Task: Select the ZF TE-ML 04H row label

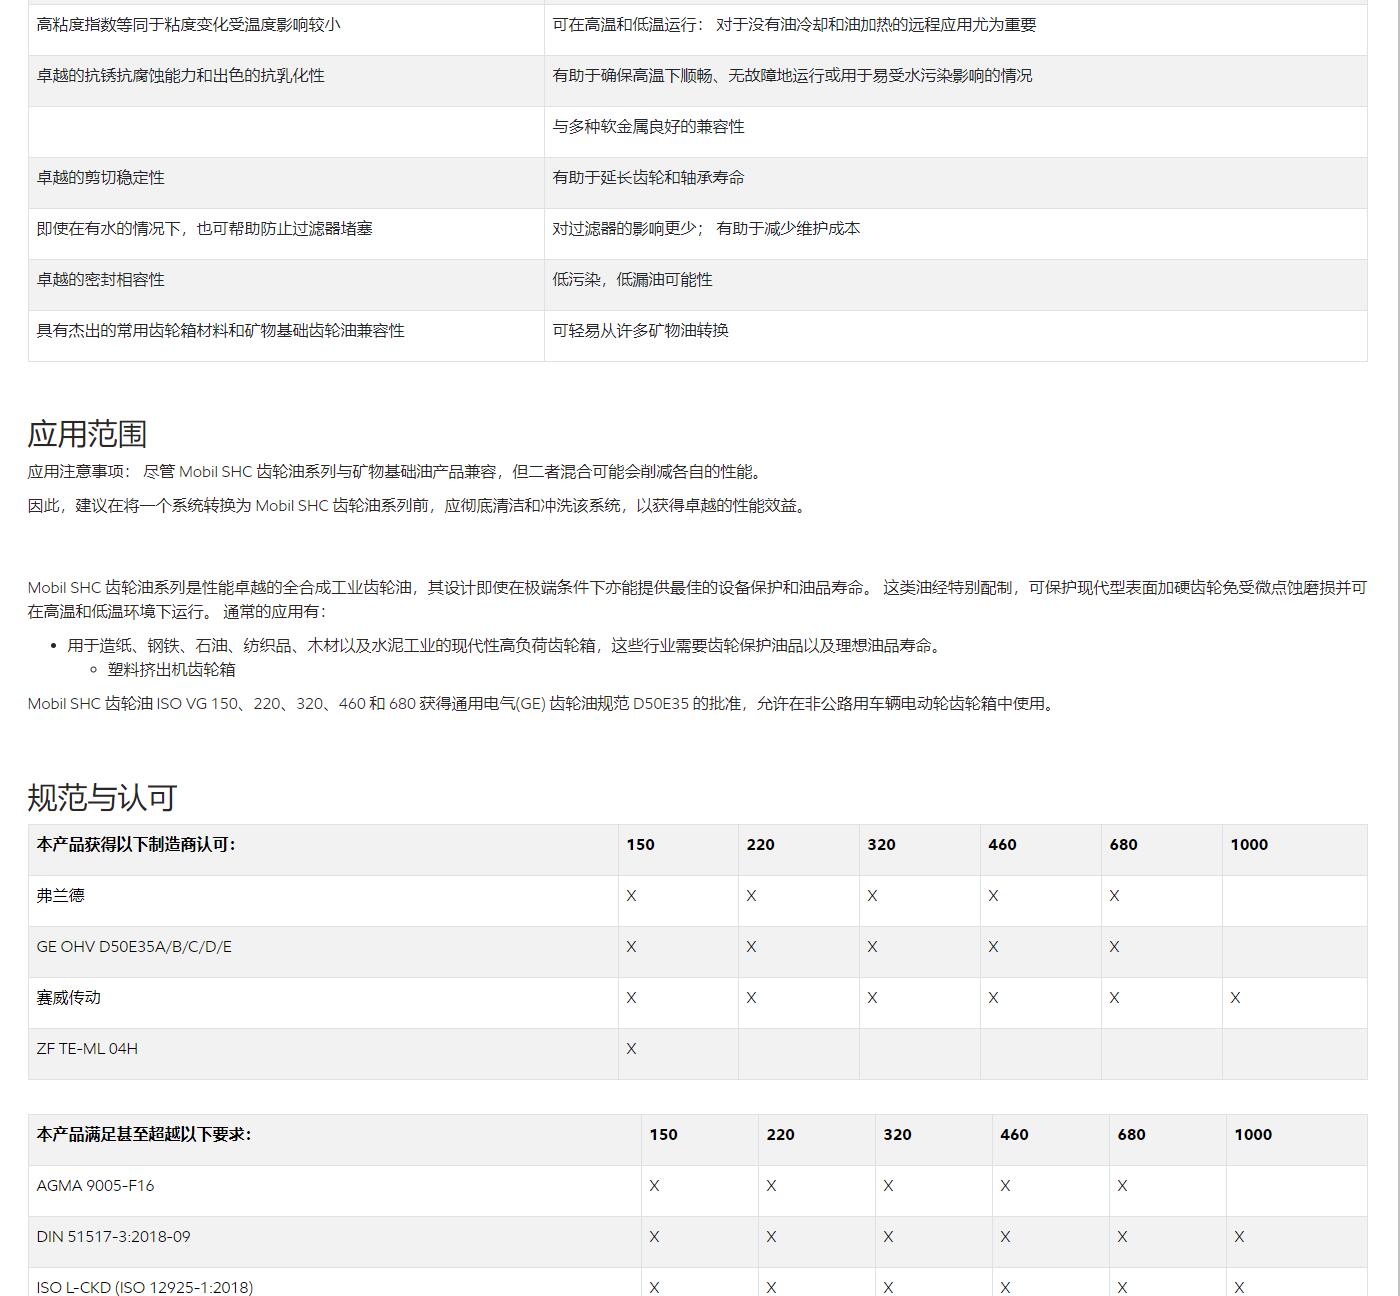Action: click(x=87, y=1049)
